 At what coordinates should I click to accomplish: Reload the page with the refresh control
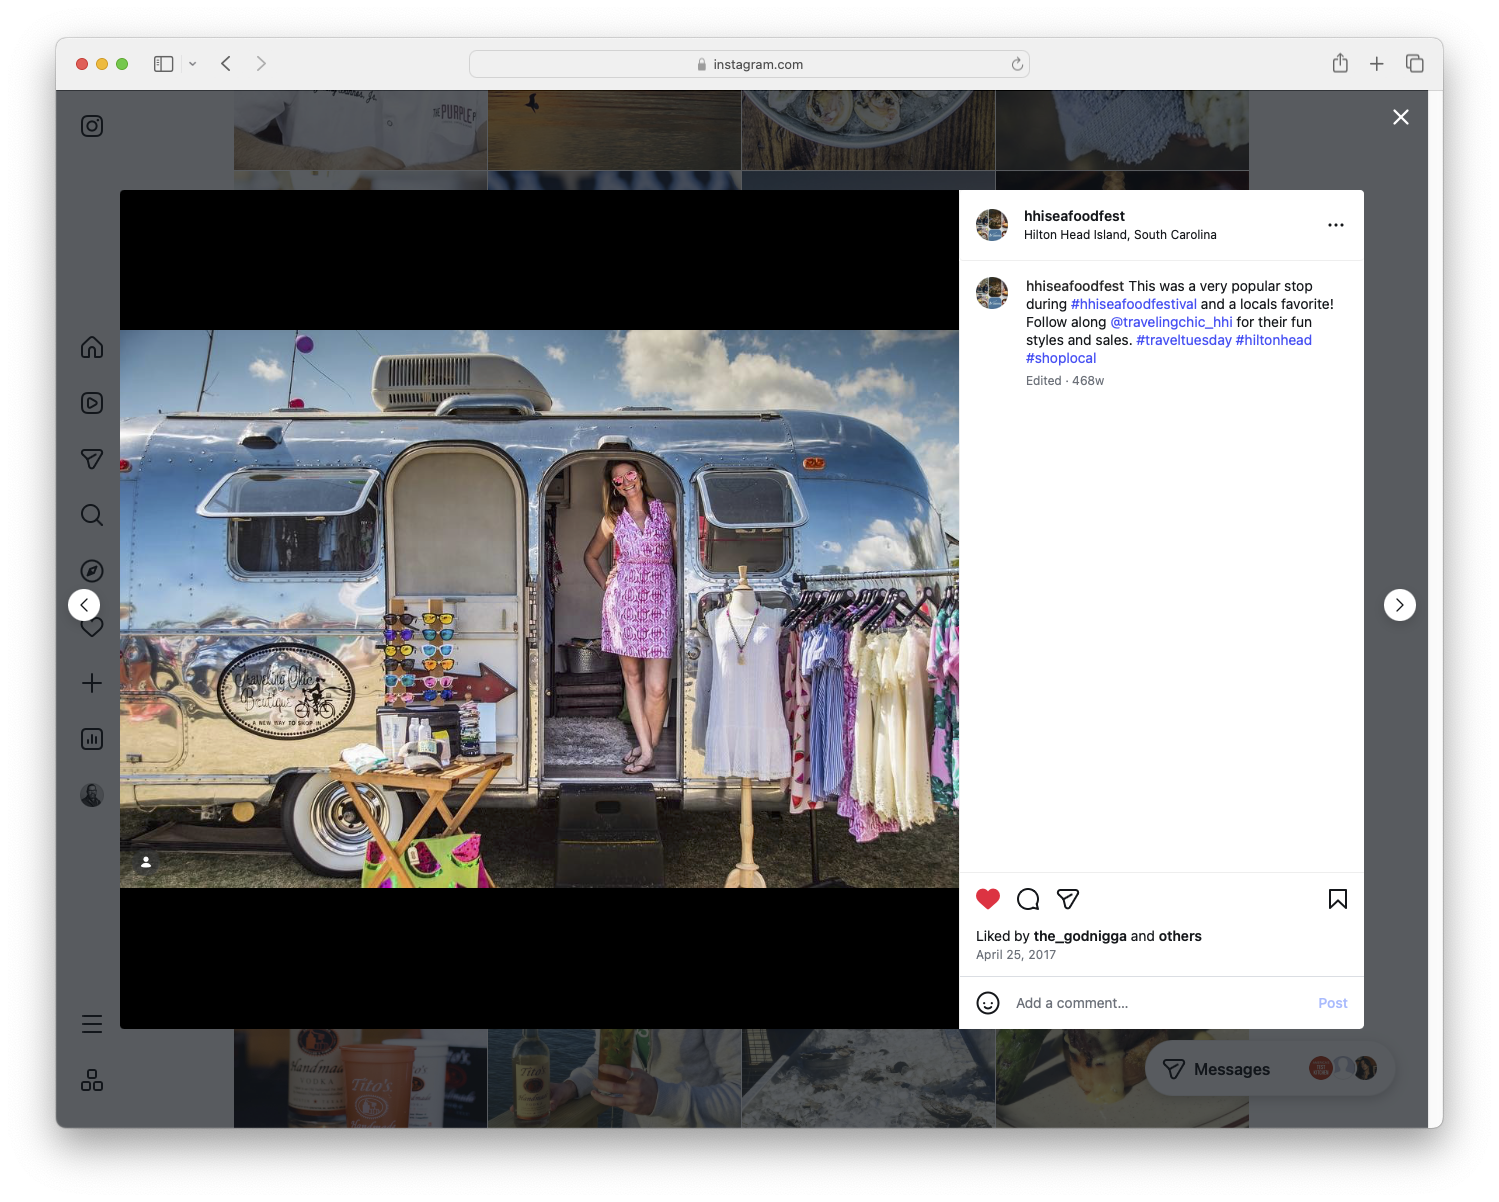tap(1016, 63)
